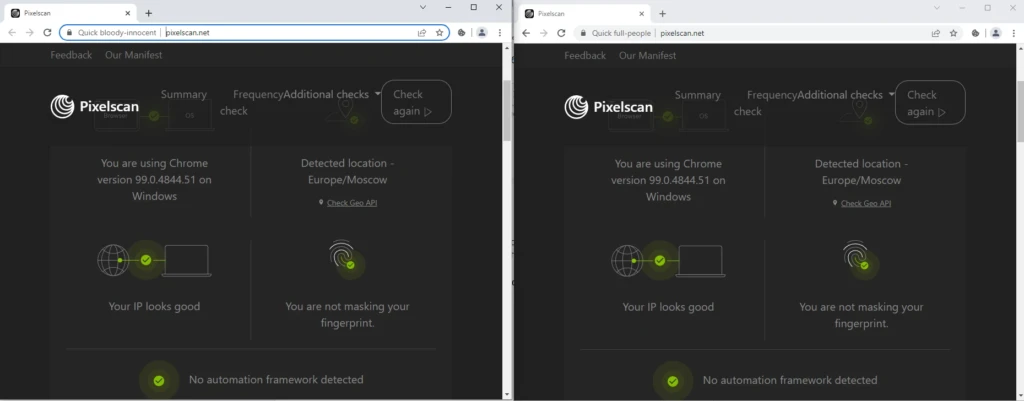Go back in the right browser window
Image resolution: width=1024 pixels, height=401 pixels.
(526, 33)
